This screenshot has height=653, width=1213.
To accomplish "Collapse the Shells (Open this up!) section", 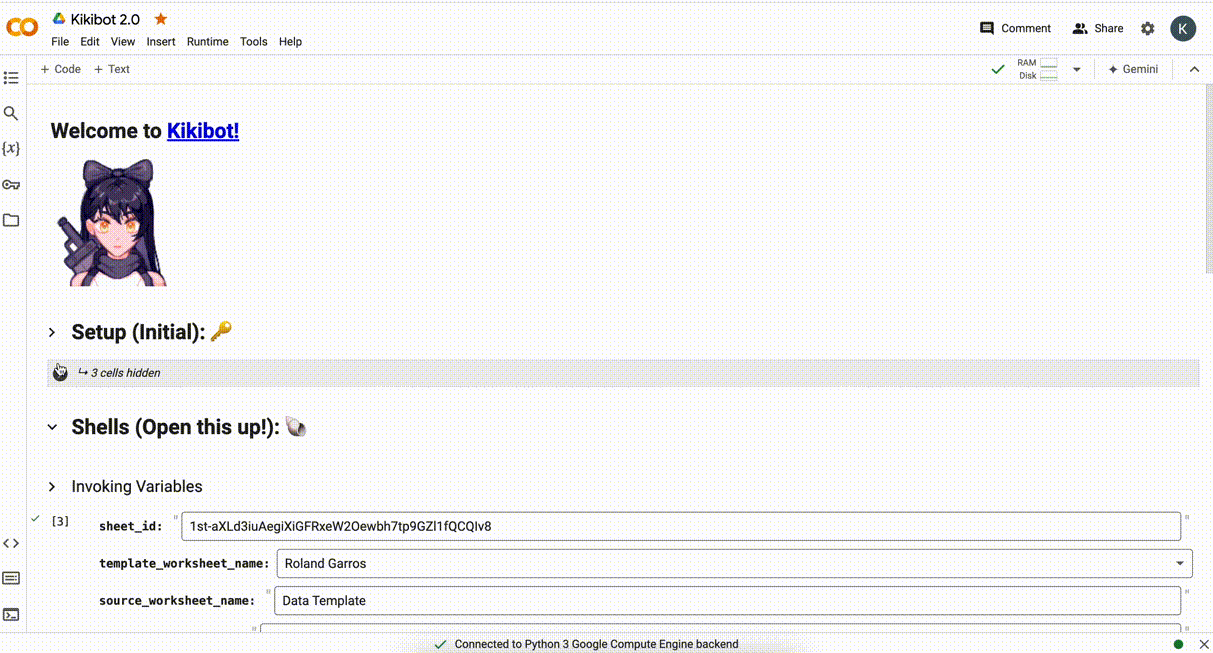I will (x=52, y=427).
